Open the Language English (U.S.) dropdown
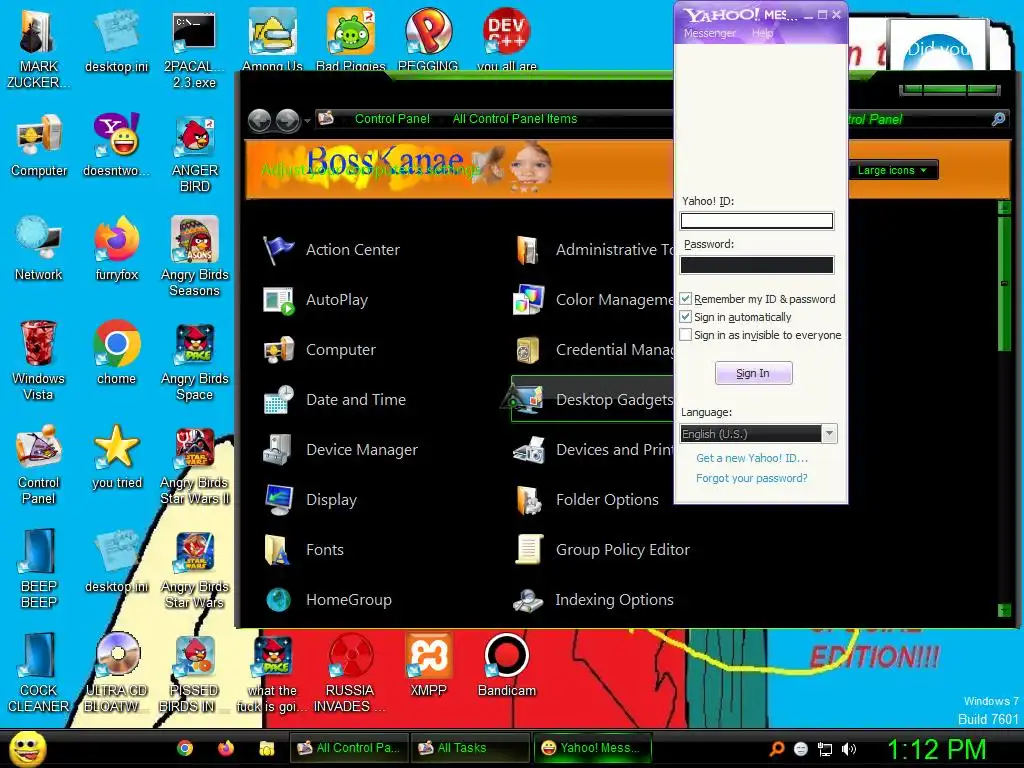This screenshot has width=1024, height=768. (829, 434)
